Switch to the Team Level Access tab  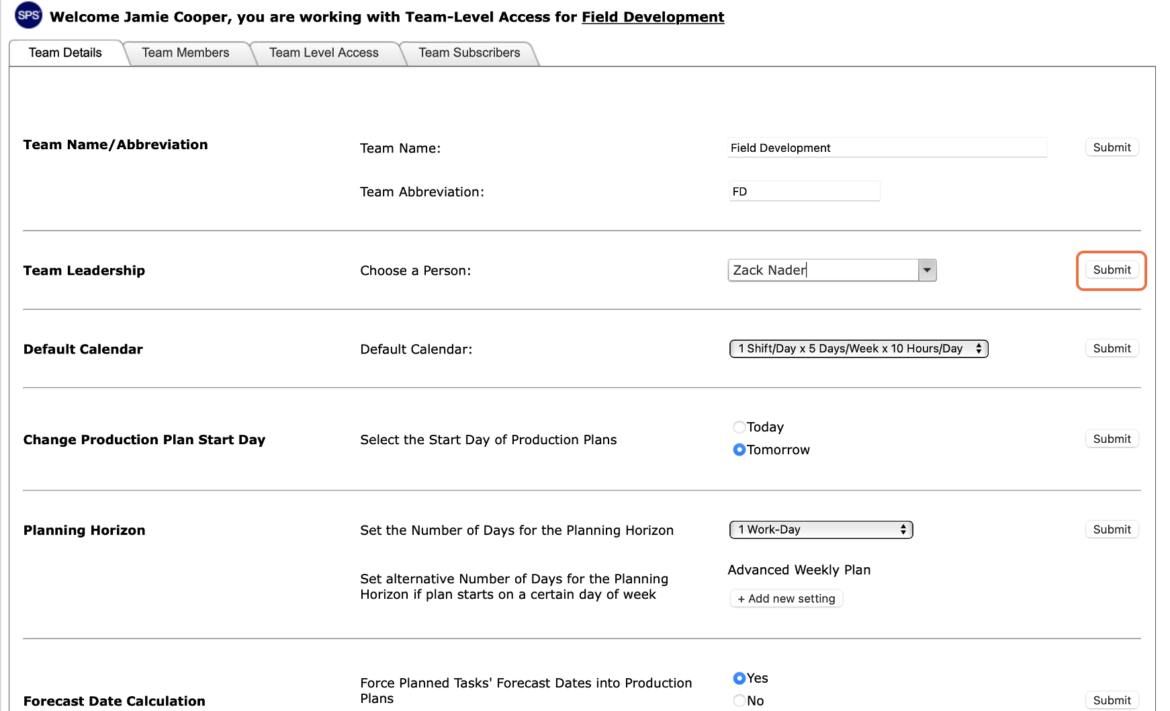click(x=324, y=53)
